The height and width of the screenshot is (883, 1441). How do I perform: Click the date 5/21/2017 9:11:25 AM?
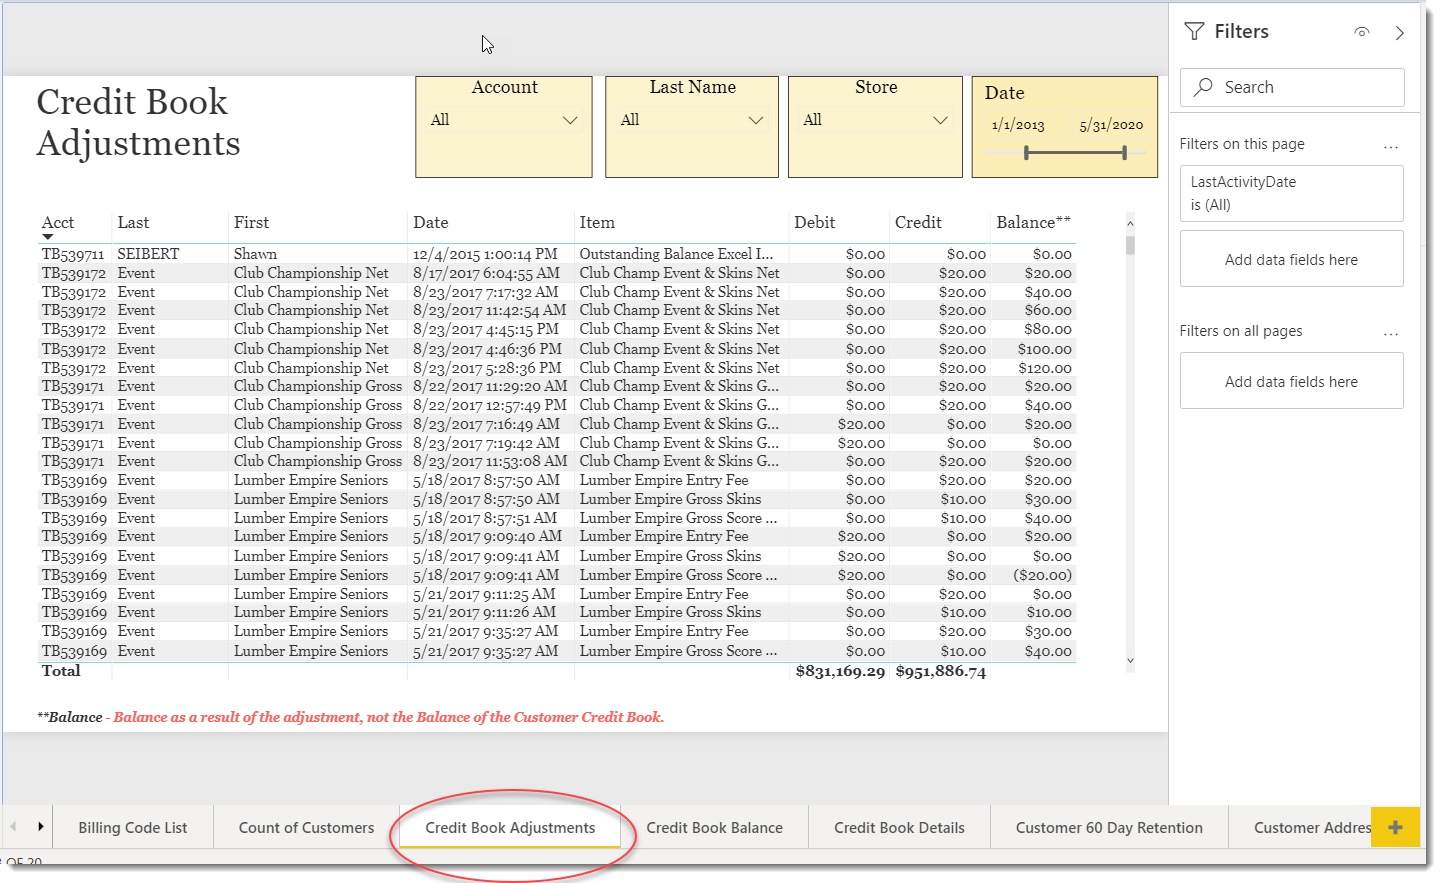(x=484, y=594)
